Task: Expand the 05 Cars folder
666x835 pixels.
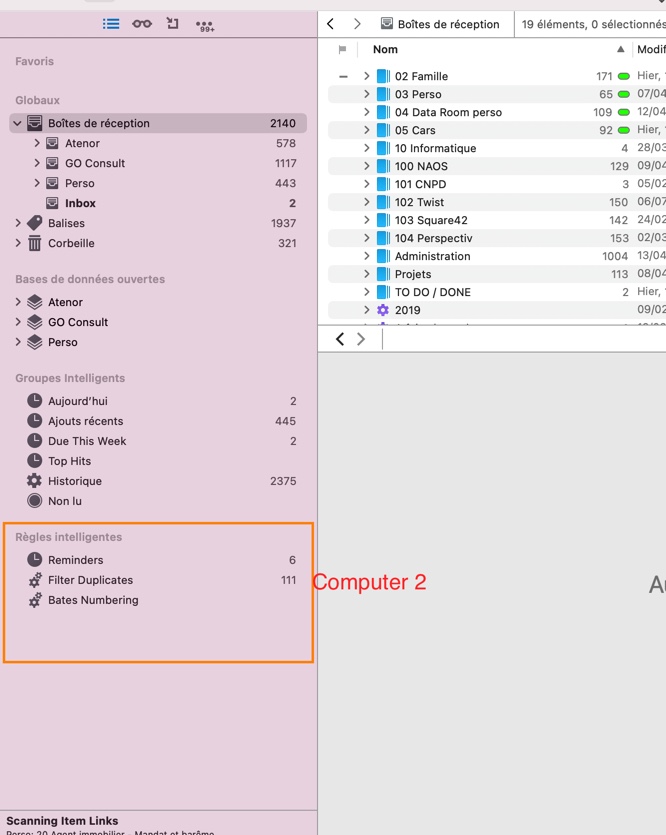Action: tap(366, 130)
